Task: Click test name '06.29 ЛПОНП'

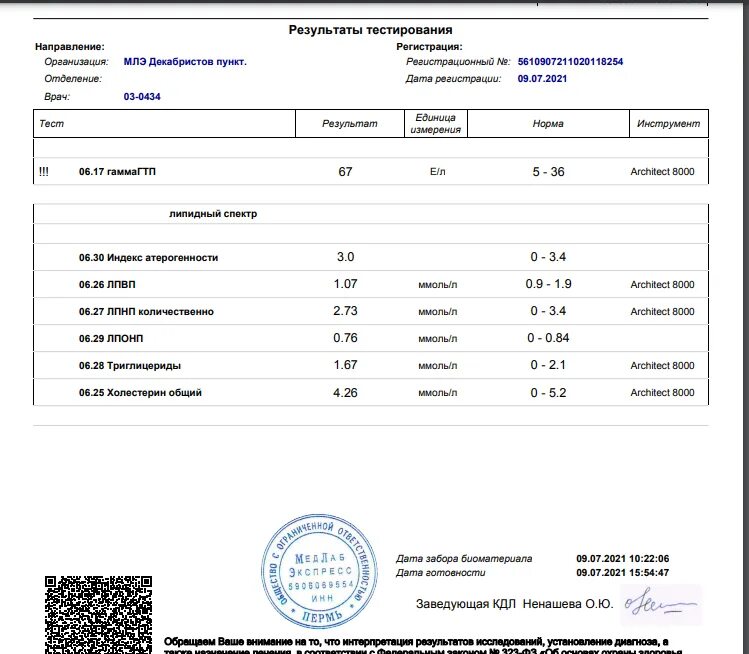Action: (111, 338)
